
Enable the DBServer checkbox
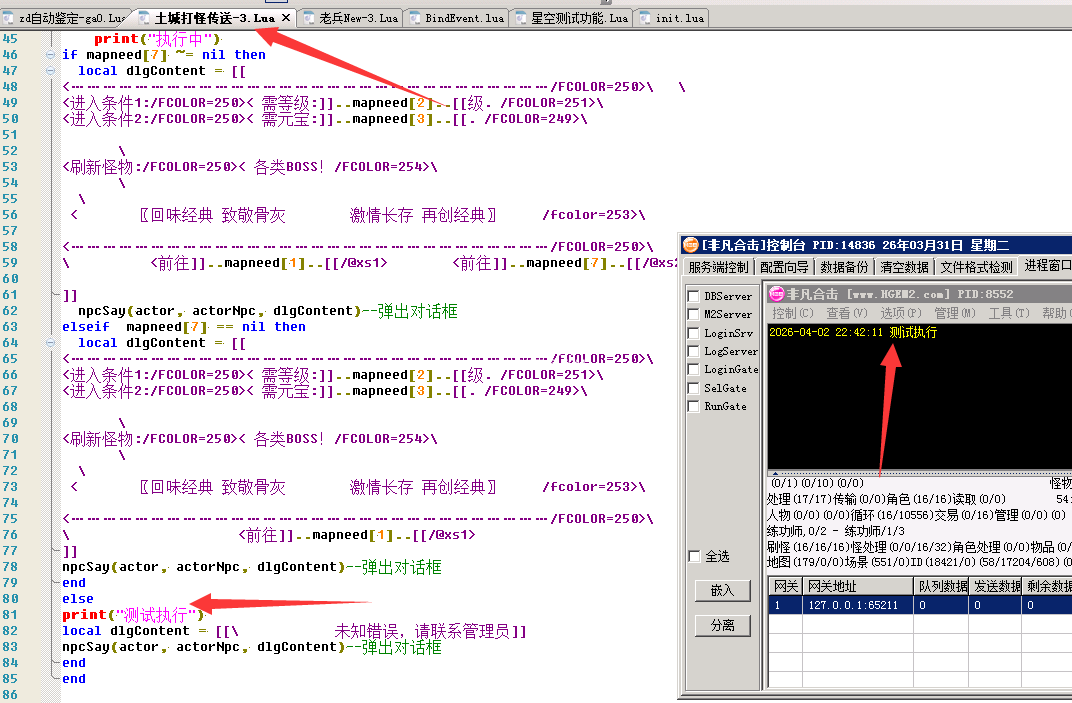click(693, 296)
